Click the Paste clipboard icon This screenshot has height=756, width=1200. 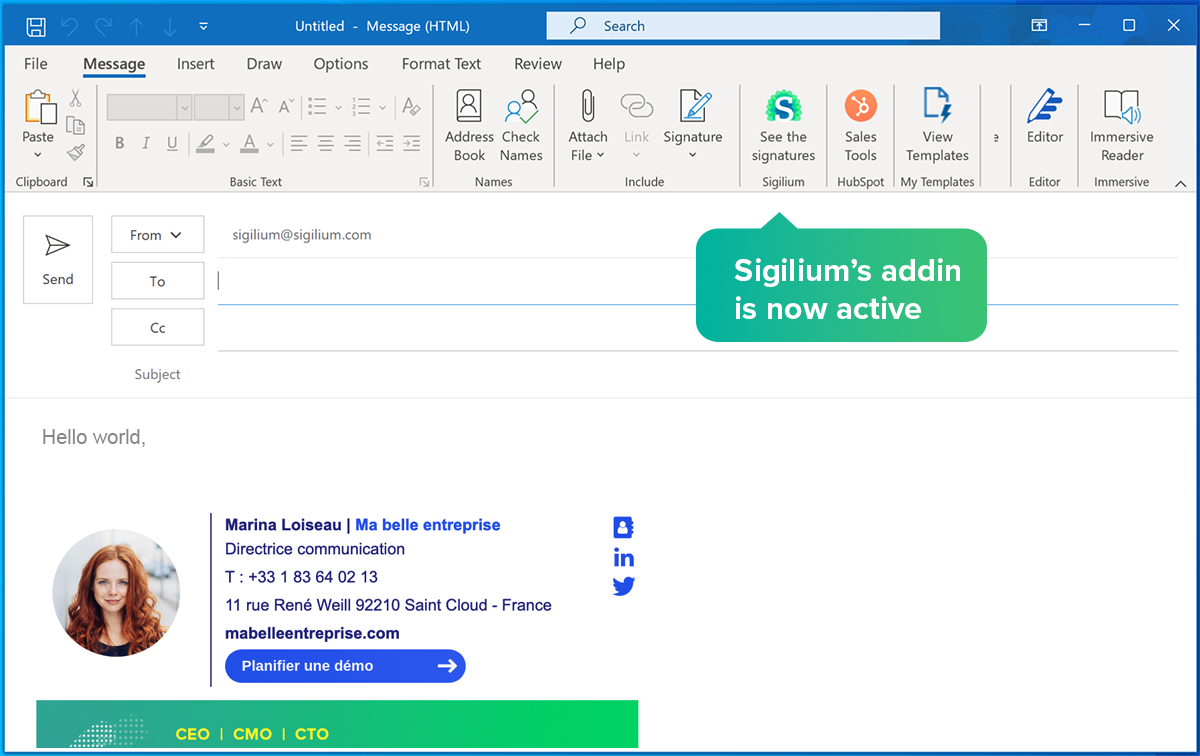click(39, 108)
